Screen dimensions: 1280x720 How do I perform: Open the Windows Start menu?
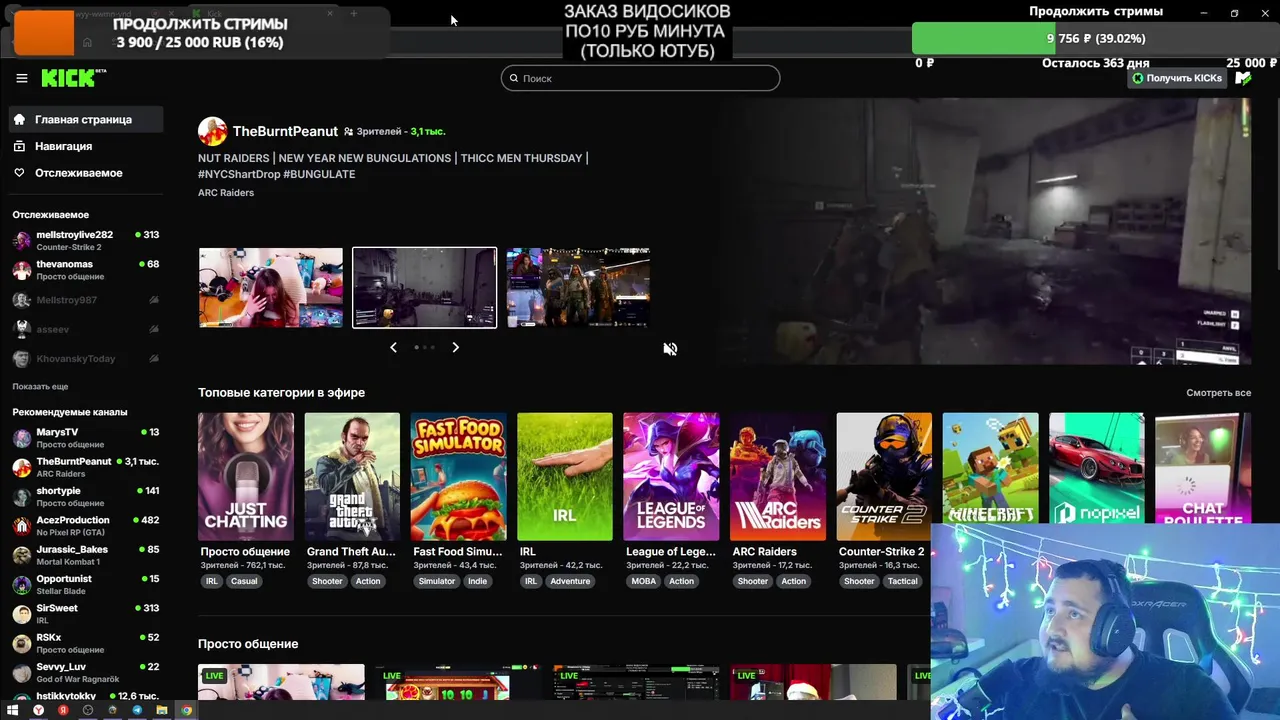(x=13, y=710)
